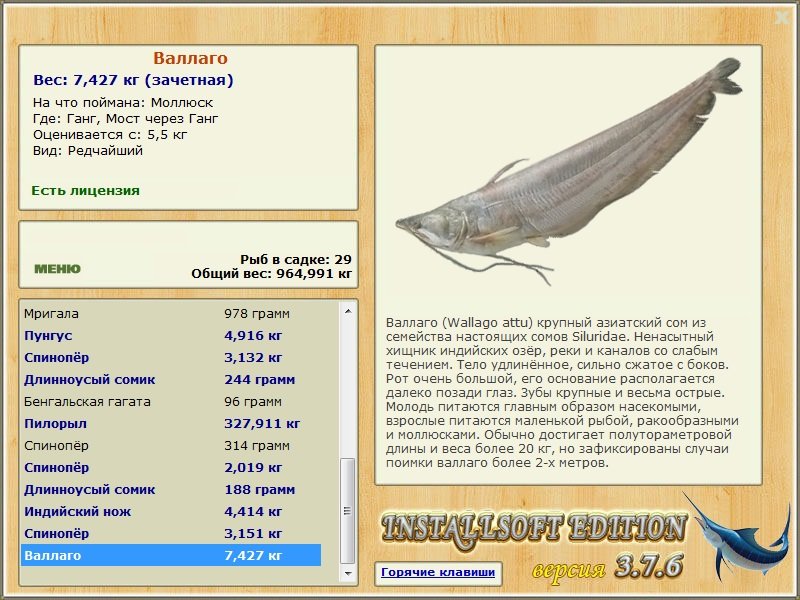Viewport: 800px width, 600px height.
Task: Click the Вид: Редчайший line
Action: [x=88, y=151]
